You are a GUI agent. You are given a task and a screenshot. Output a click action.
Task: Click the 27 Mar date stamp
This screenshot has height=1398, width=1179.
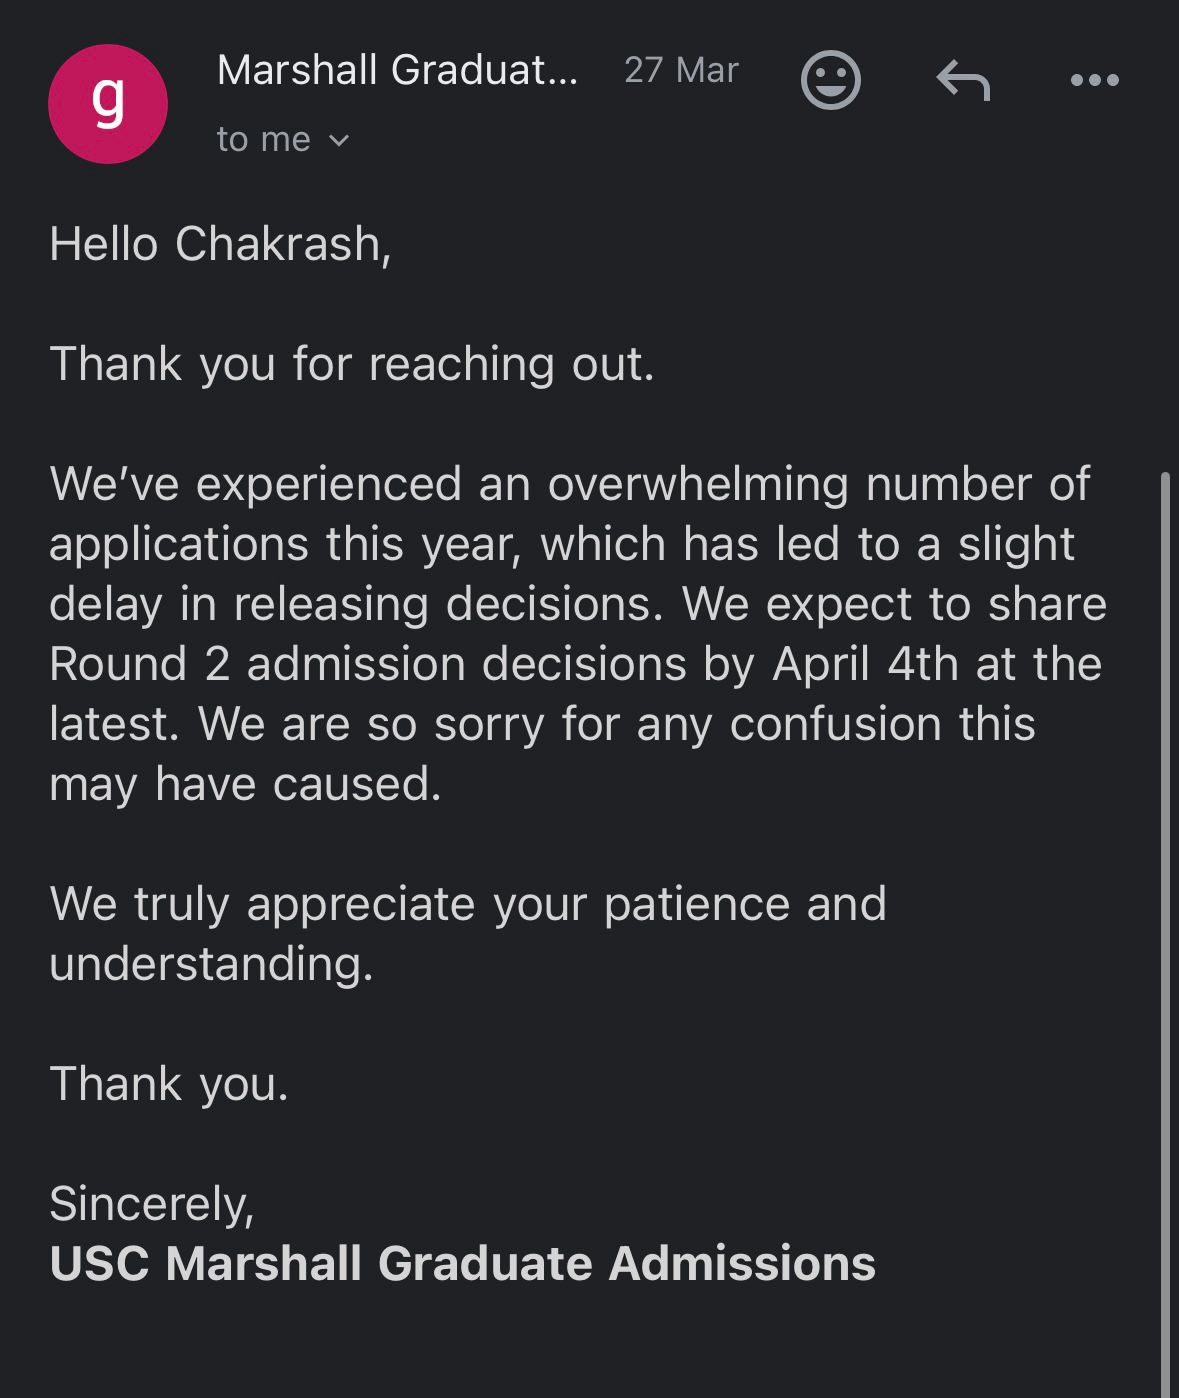681,71
